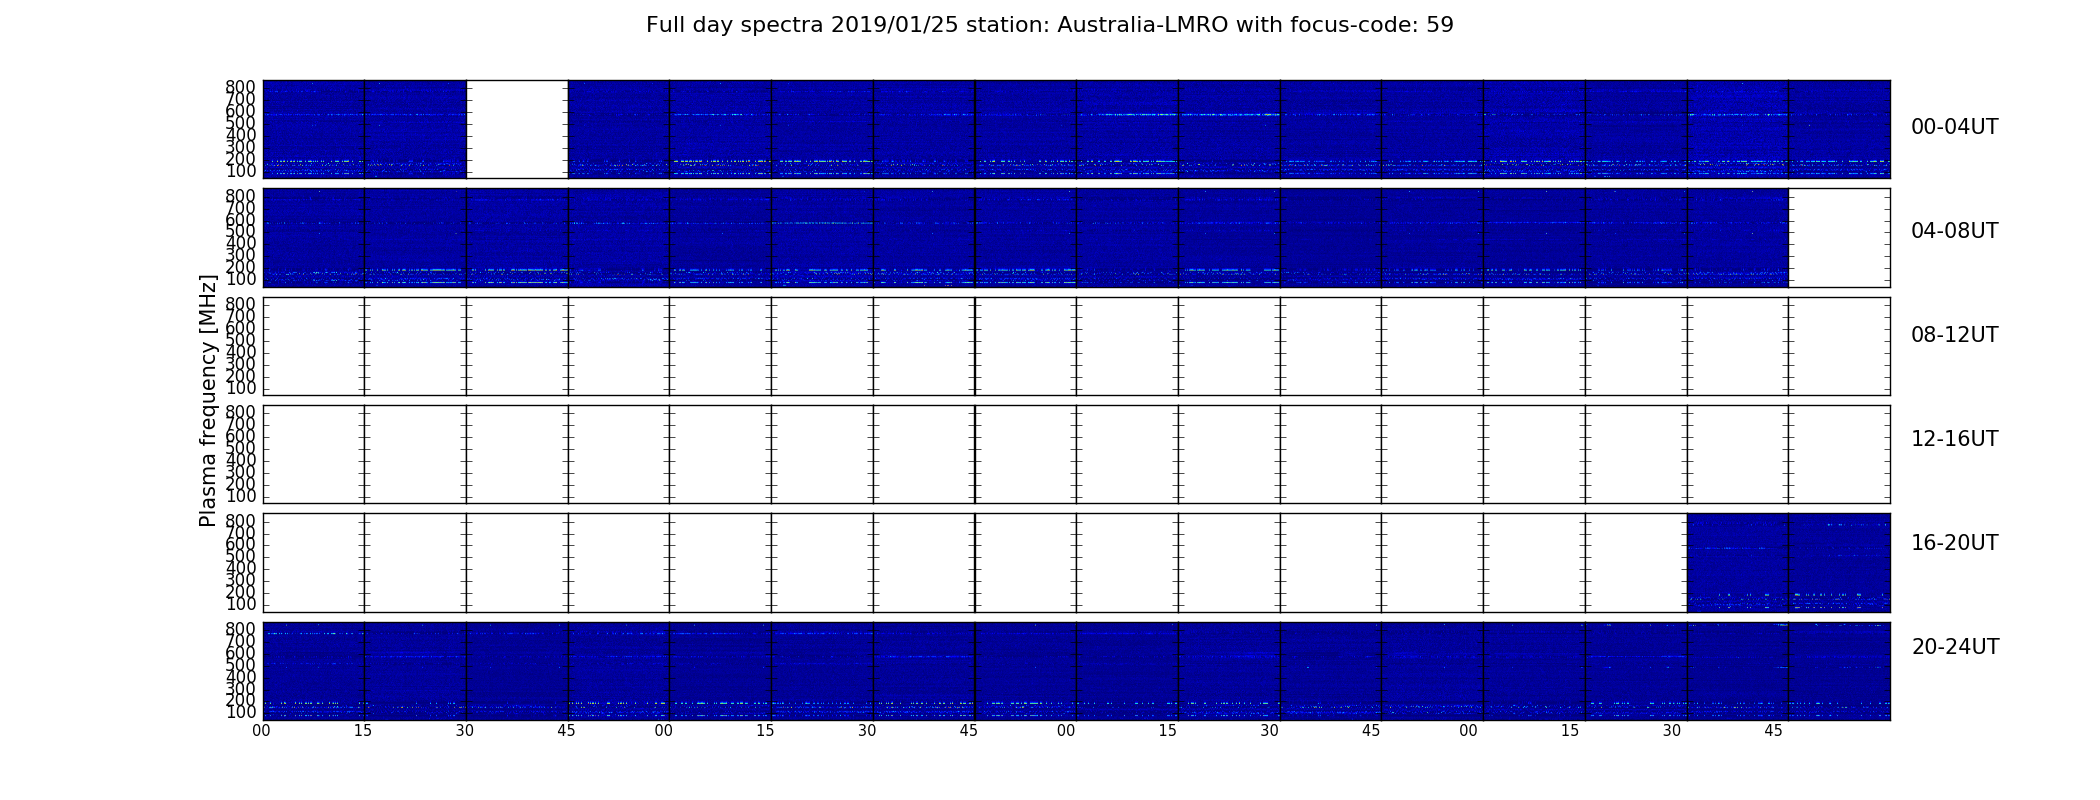
Task: Select the '12-16UT' row label
Action: pos(1955,439)
